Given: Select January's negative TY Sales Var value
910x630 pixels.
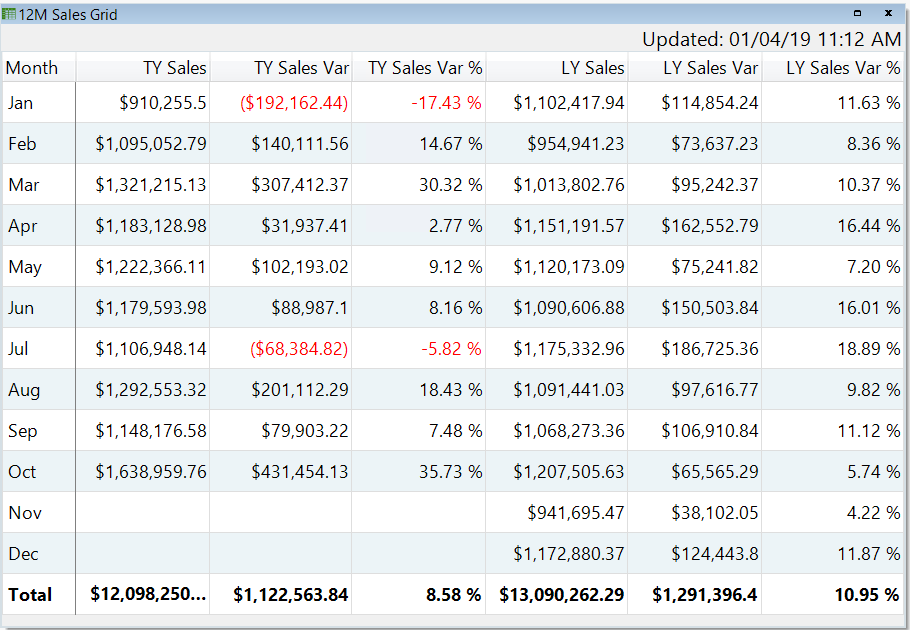Looking at the screenshot, I should coord(288,102).
